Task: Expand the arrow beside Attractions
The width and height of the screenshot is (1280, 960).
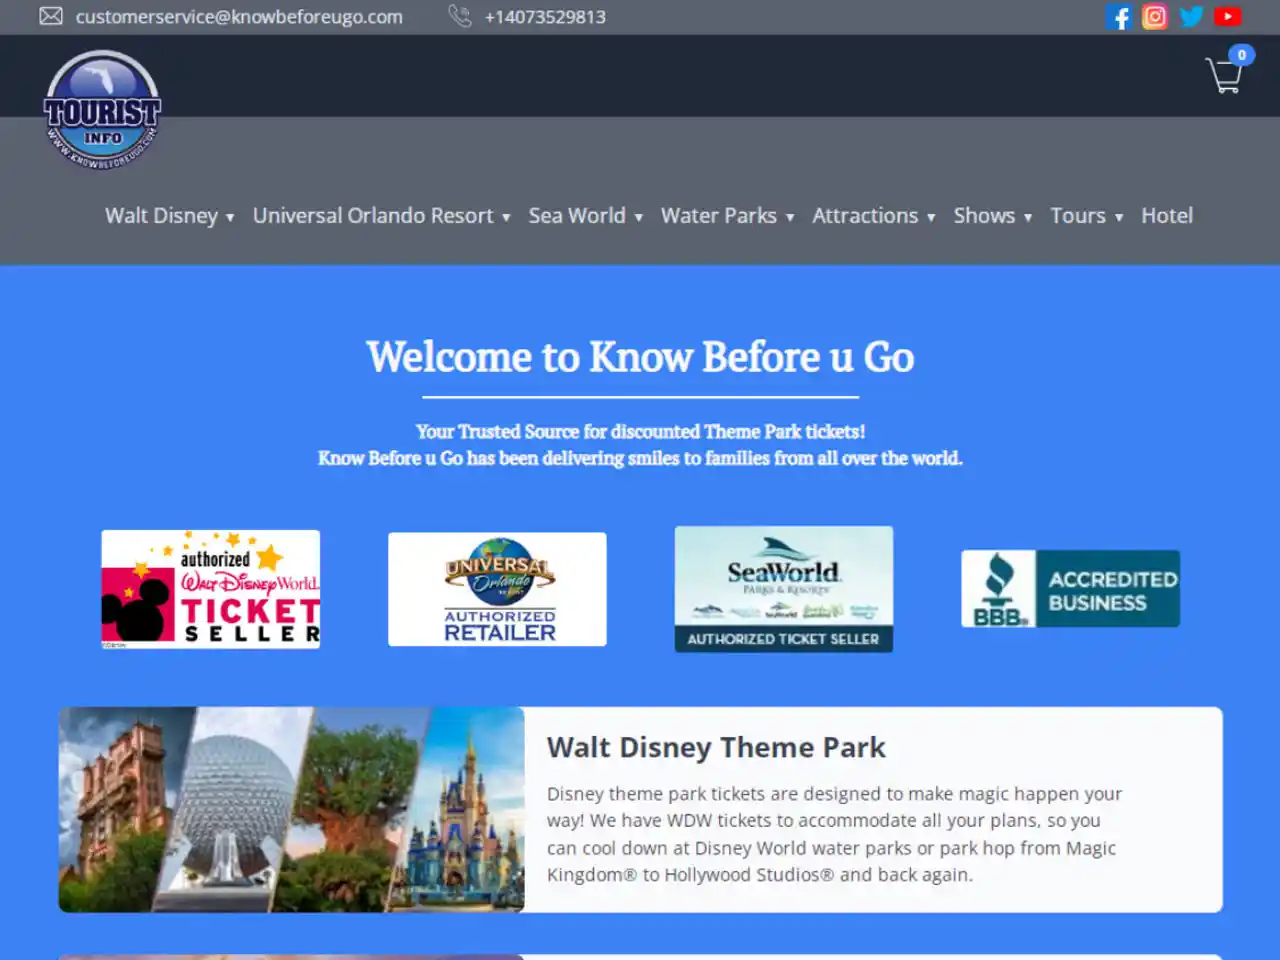Action: [931, 218]
